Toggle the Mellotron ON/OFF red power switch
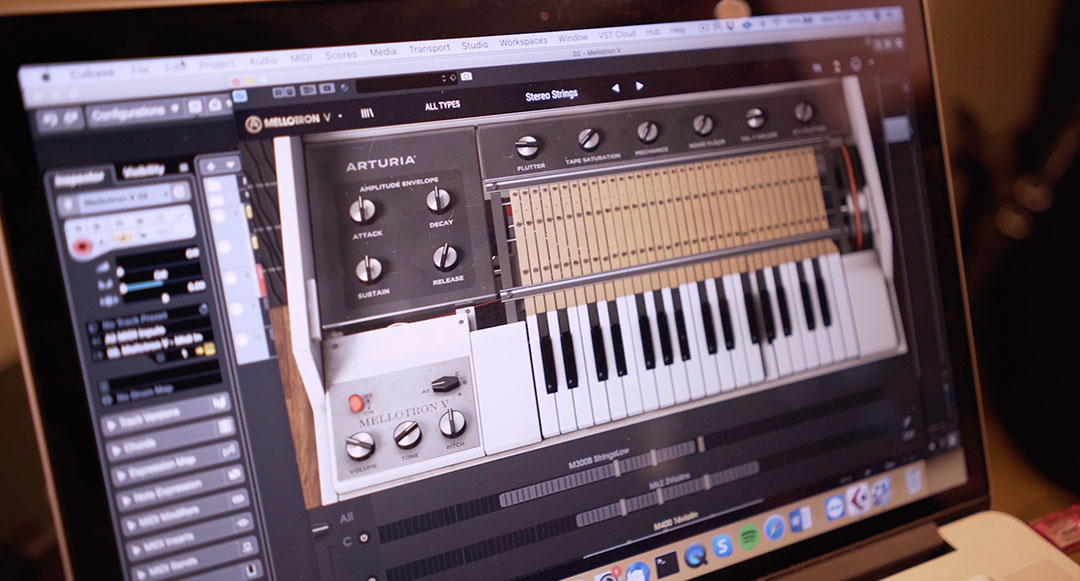Image resolution: width=1080 pixels, height=581 pixels. click(357, 403)
